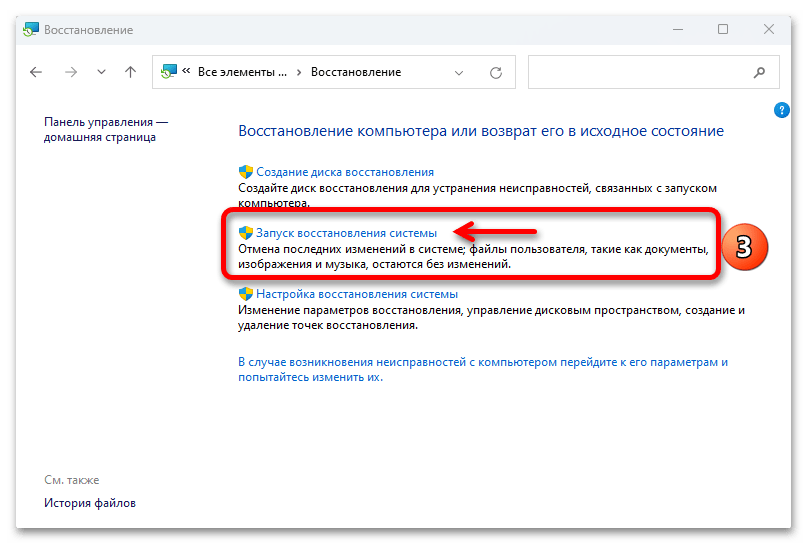The width and height of the screenshot is (807, 544).
Task: Open Help via the blue question mark
Action: (x=781, y=110)
